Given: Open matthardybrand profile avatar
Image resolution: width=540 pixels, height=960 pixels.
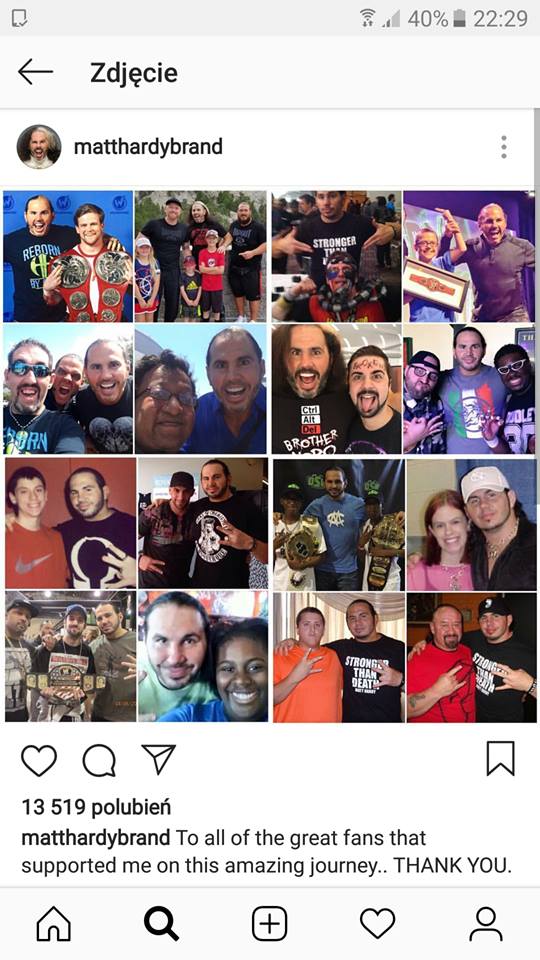Looking at the screenshot, I should (x=39, y=147).
